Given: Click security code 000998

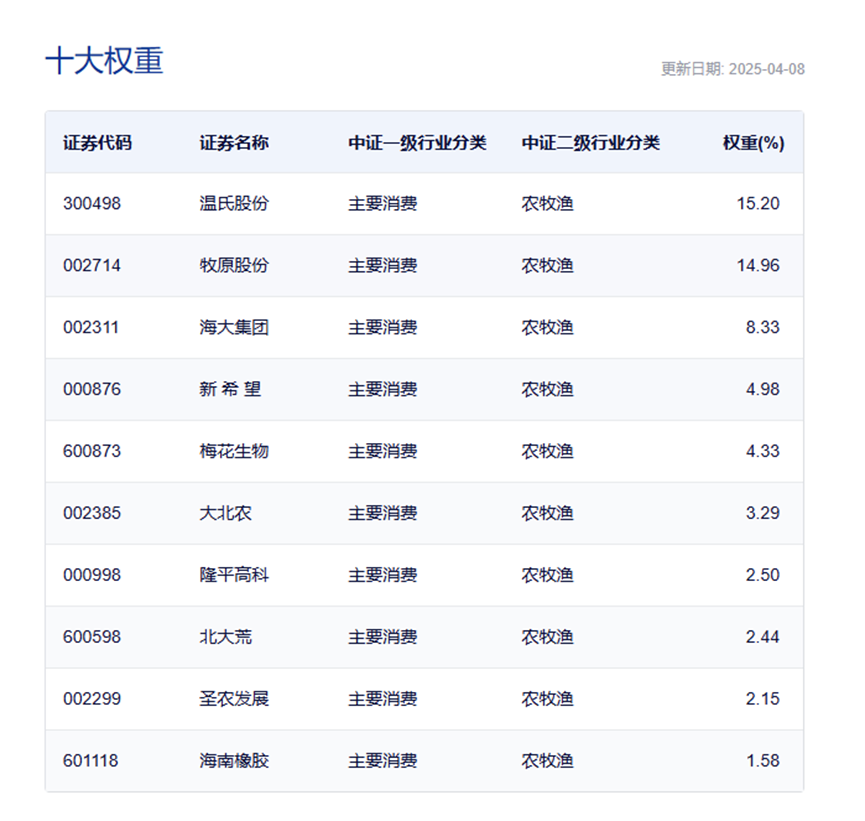Looking at the screenshot, I should pyautogui.click(x=92, y=575).
